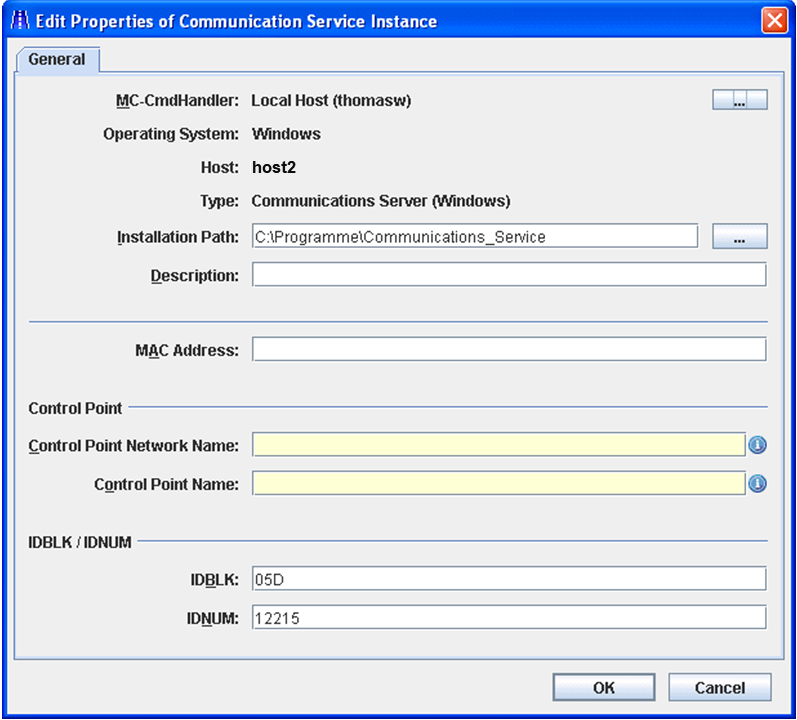This screenshot has width=797, height=720.
Task: Click the Communications Server (Windows) type text
Action: pos(380,201)
